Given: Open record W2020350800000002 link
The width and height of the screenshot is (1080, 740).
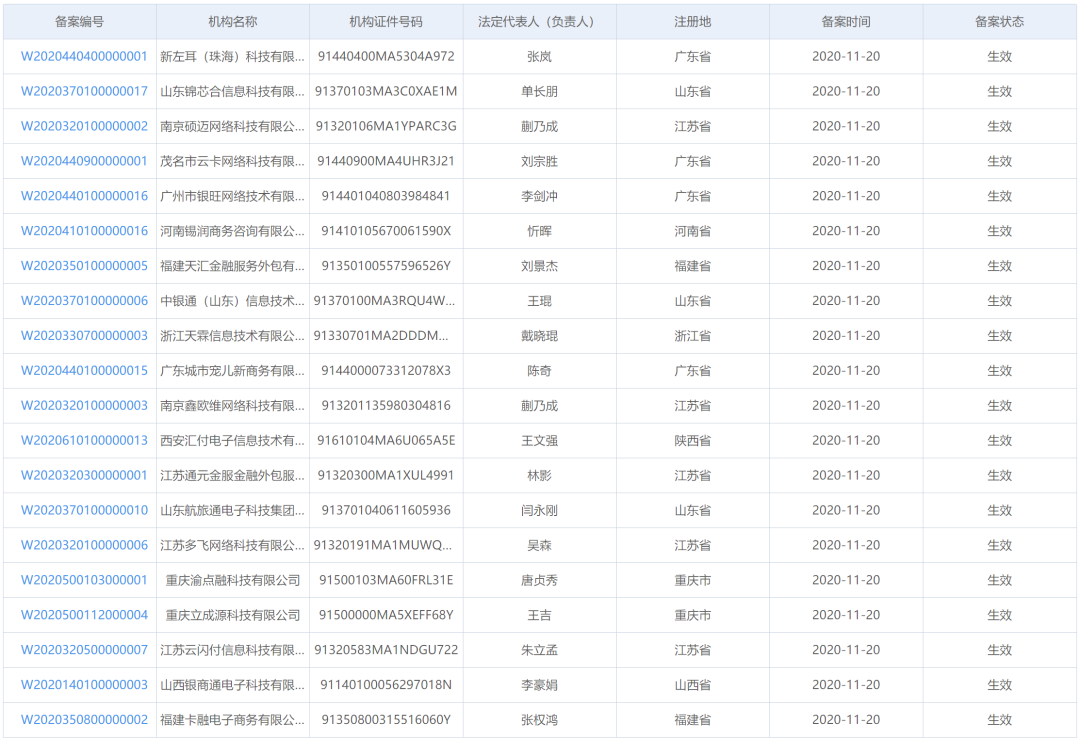Looking at the screenshot, I should (x=84, y=720).
